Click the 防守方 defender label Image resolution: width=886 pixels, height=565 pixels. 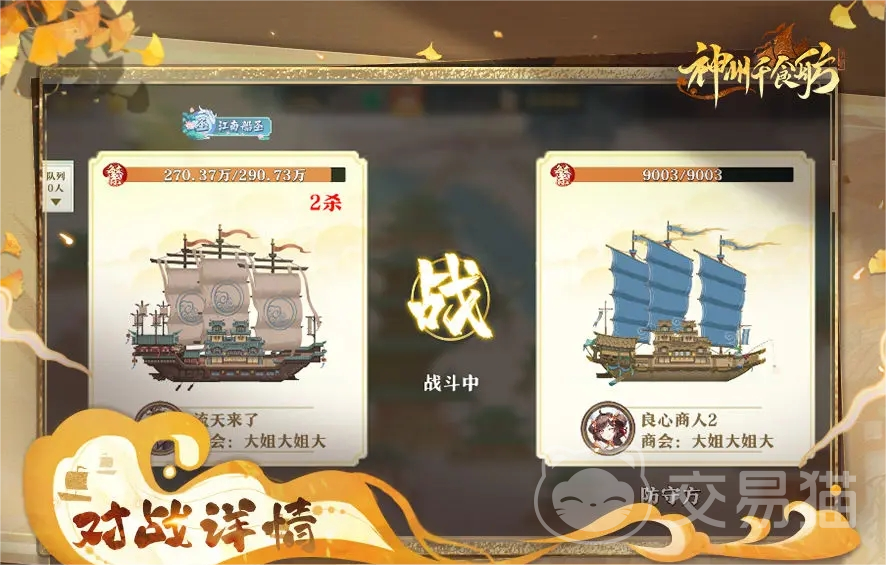(670, 495)
